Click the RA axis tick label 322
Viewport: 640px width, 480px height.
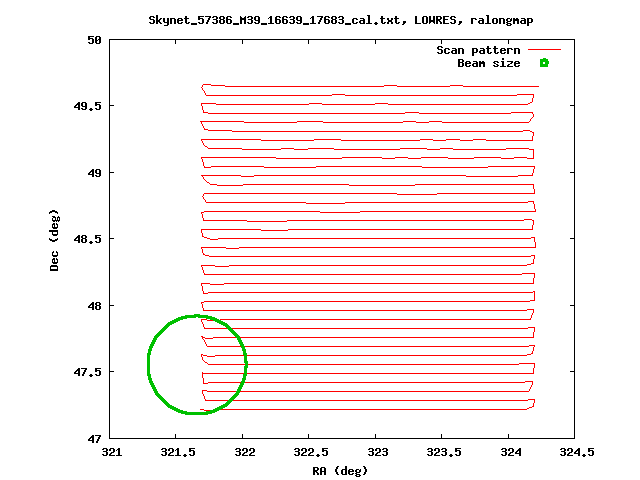coord(244,452)
